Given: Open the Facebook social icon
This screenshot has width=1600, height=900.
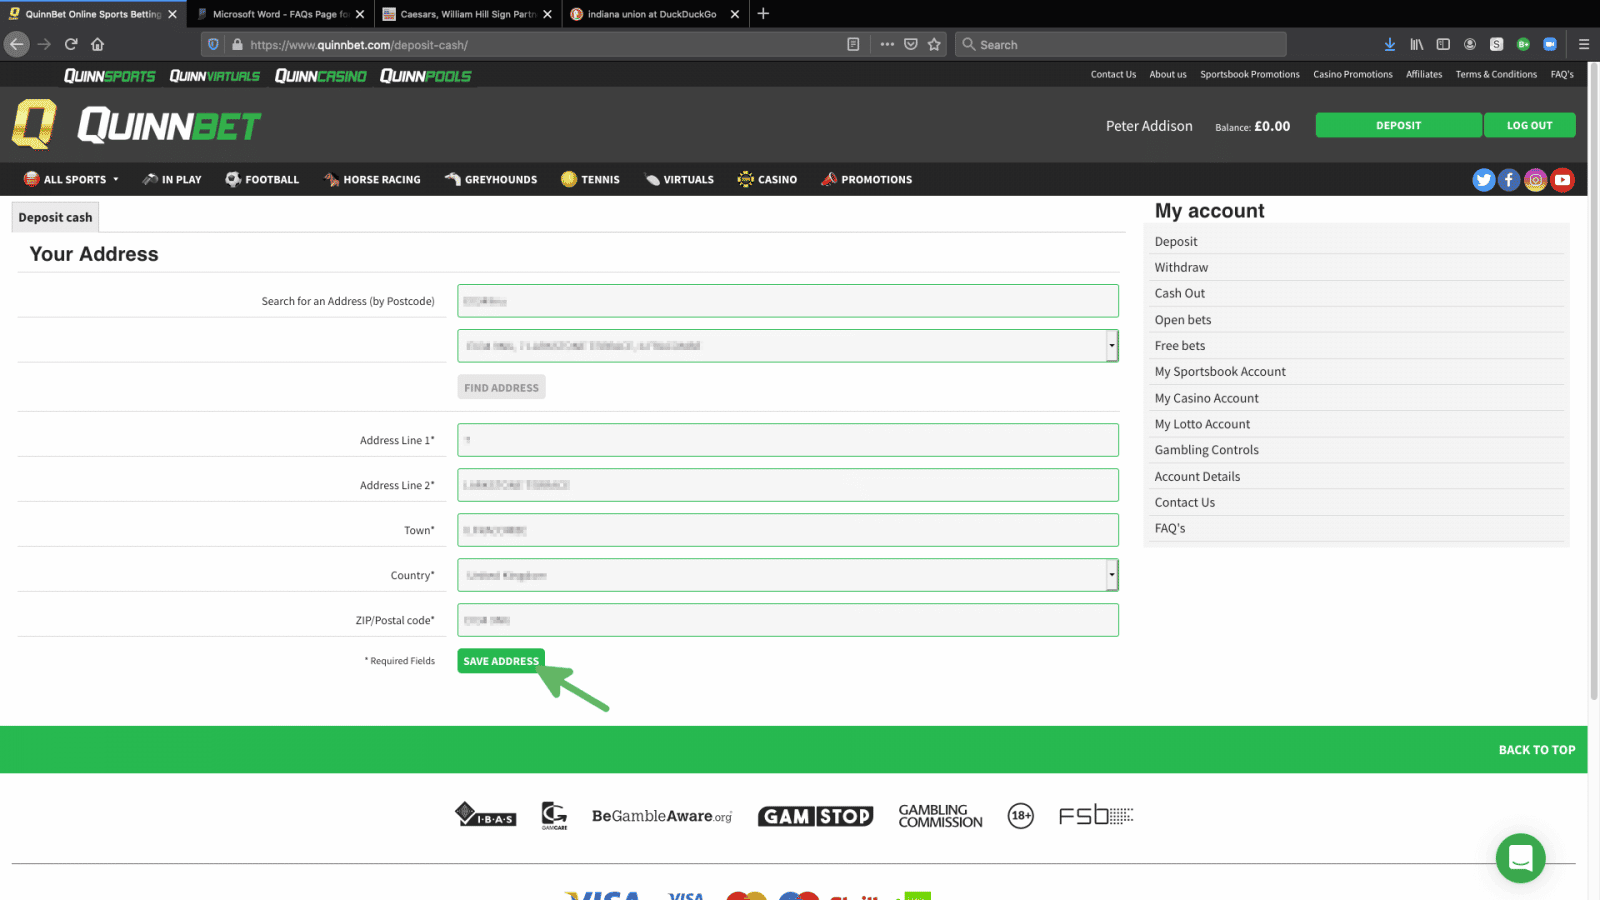Looking at the screenshot, I should tap(1509, 180).
